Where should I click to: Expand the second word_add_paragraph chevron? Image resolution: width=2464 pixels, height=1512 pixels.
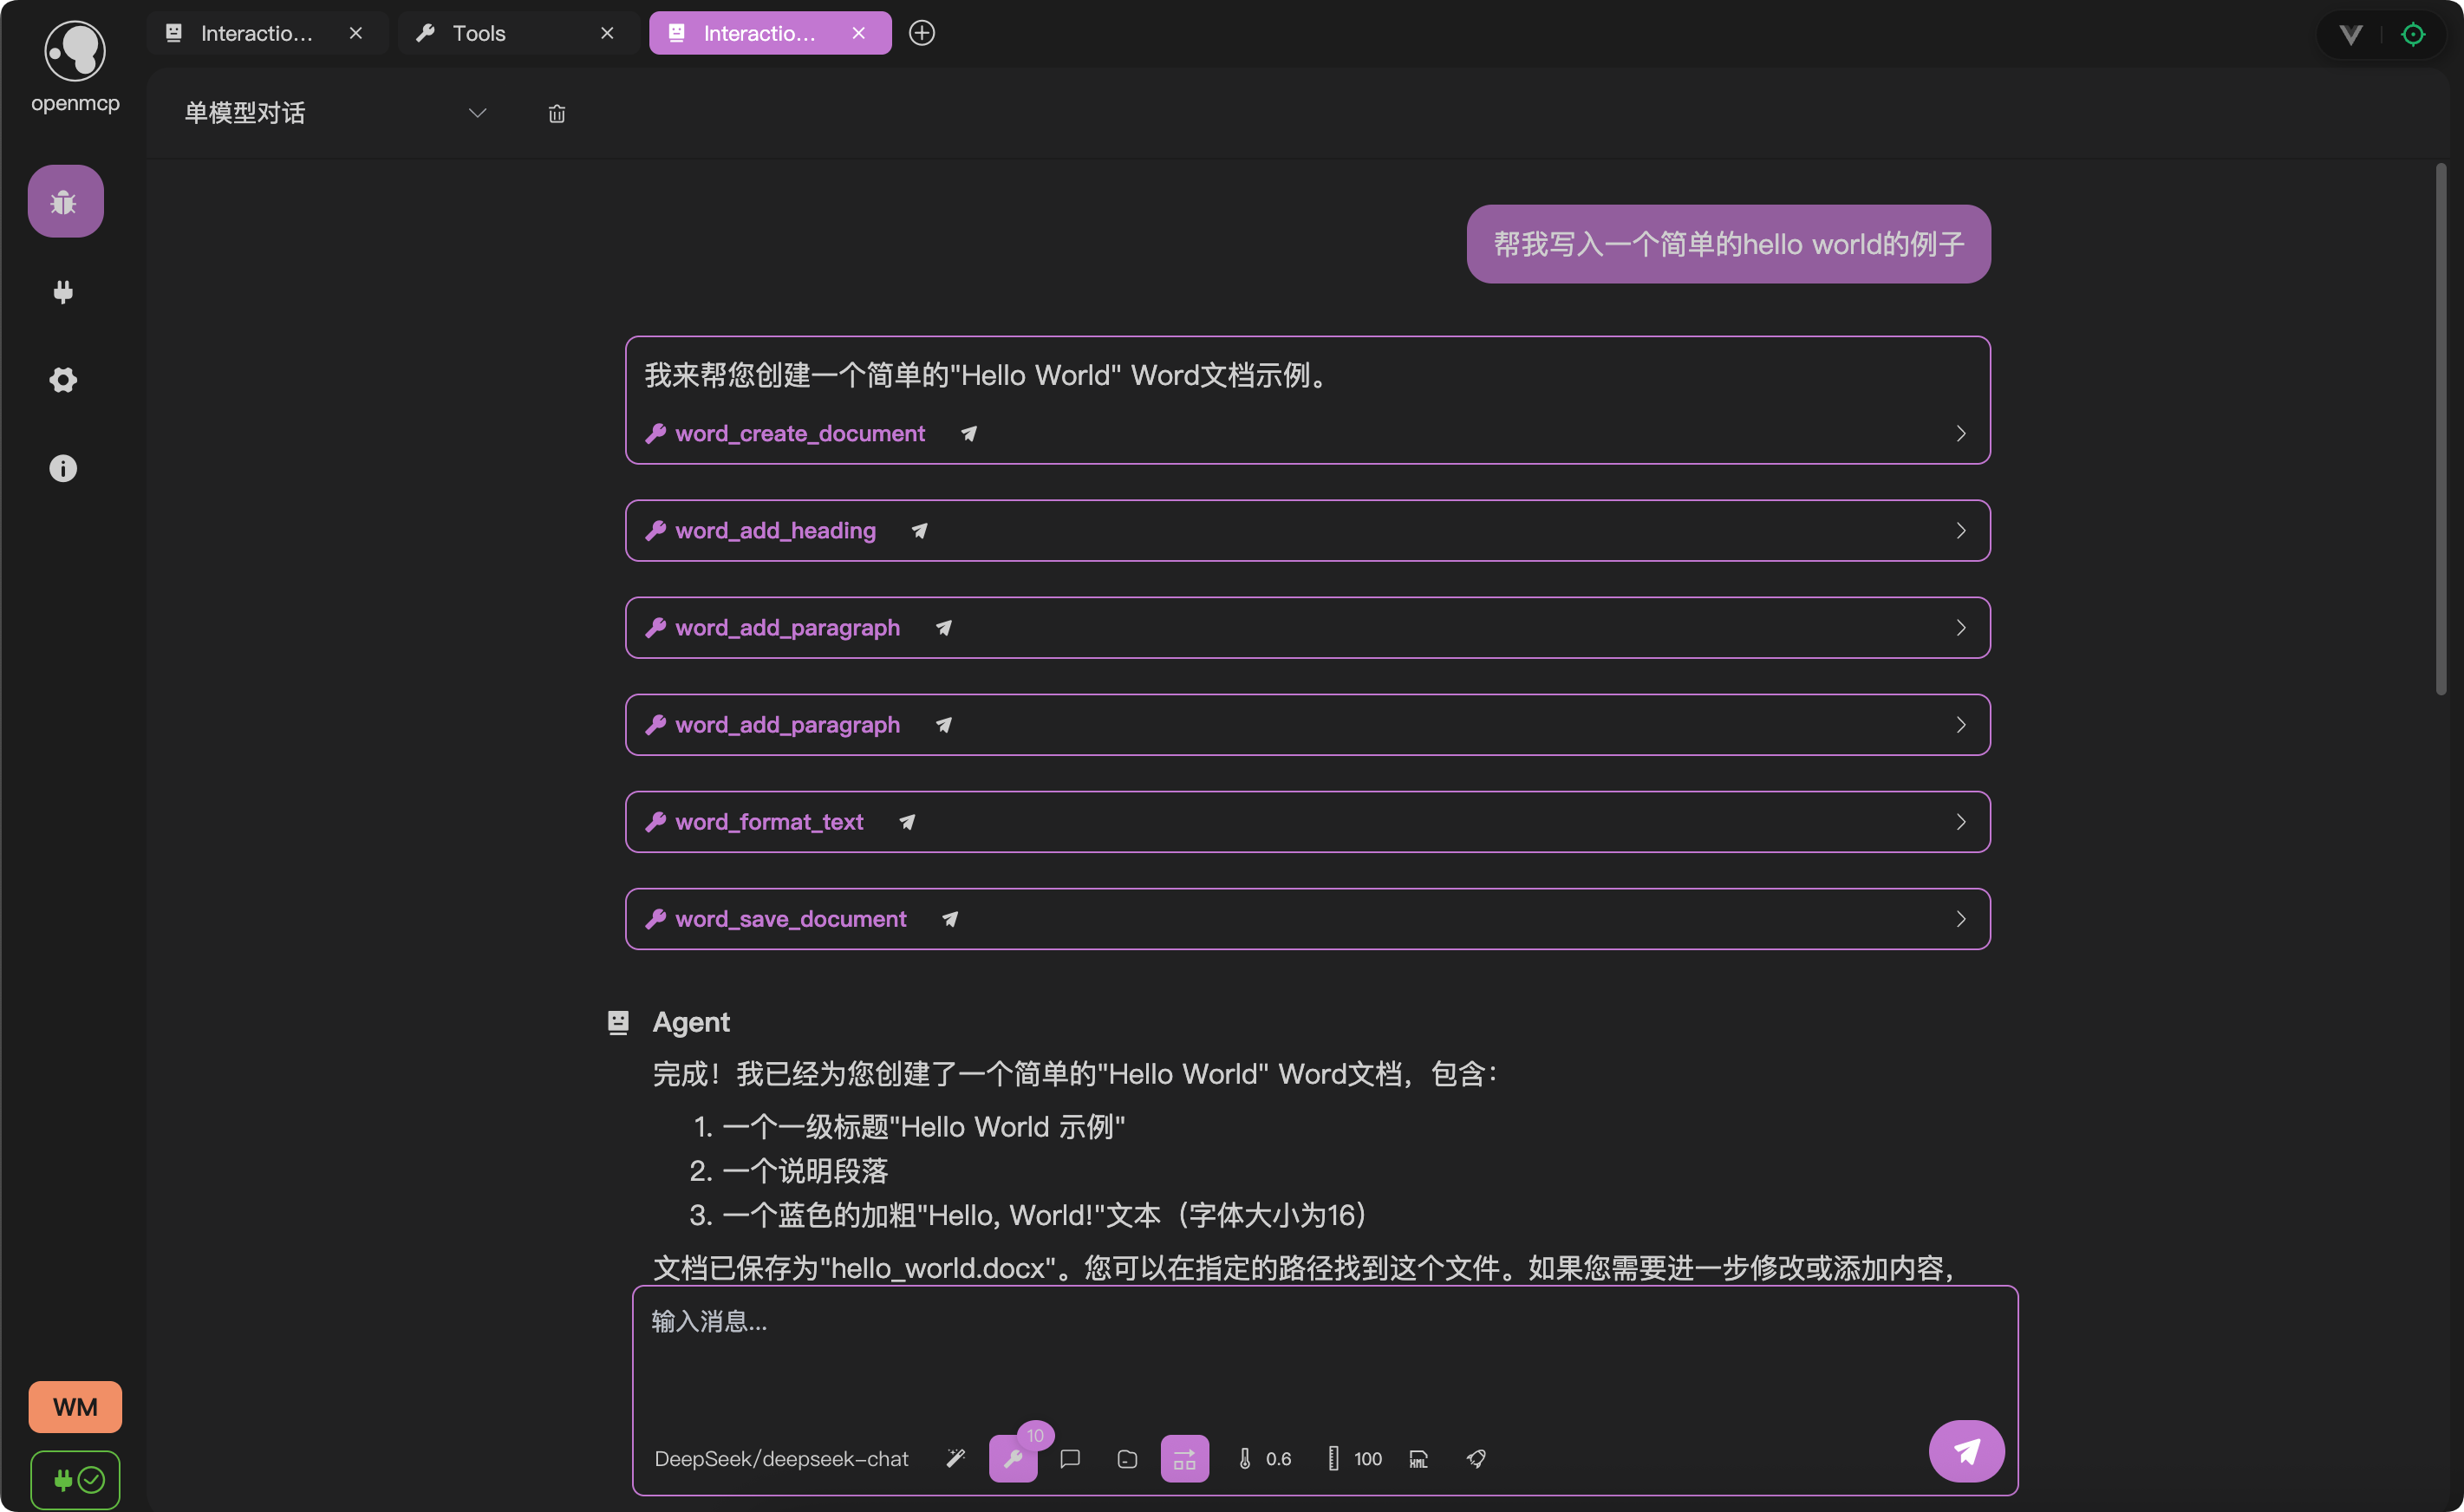(x=1960, y=724)
